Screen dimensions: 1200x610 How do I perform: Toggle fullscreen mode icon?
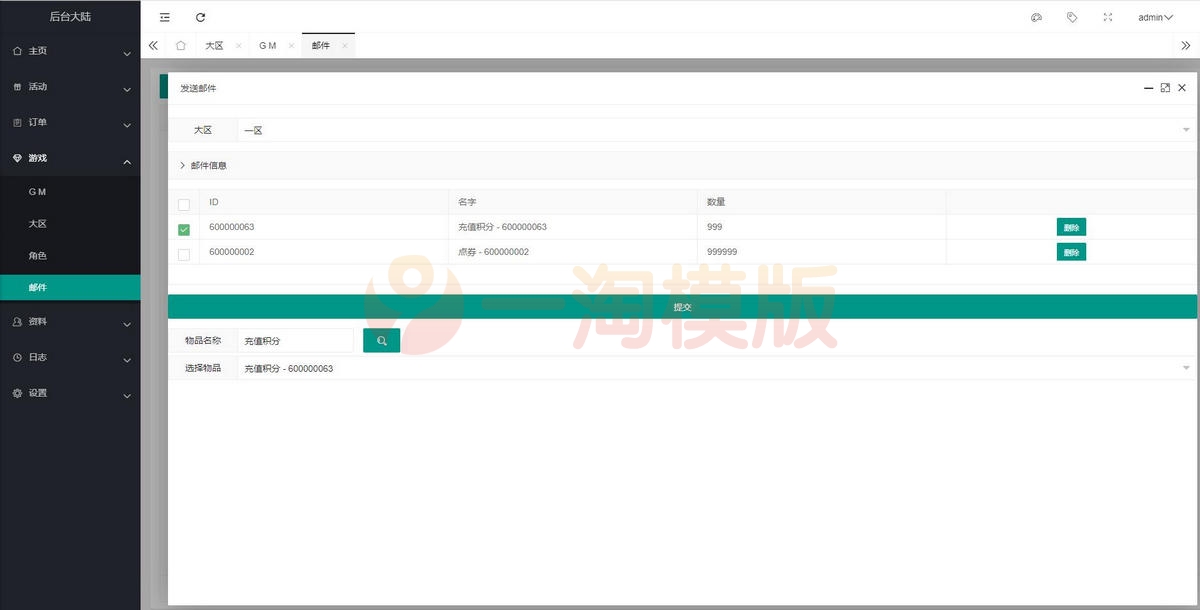pos(1107,17)
